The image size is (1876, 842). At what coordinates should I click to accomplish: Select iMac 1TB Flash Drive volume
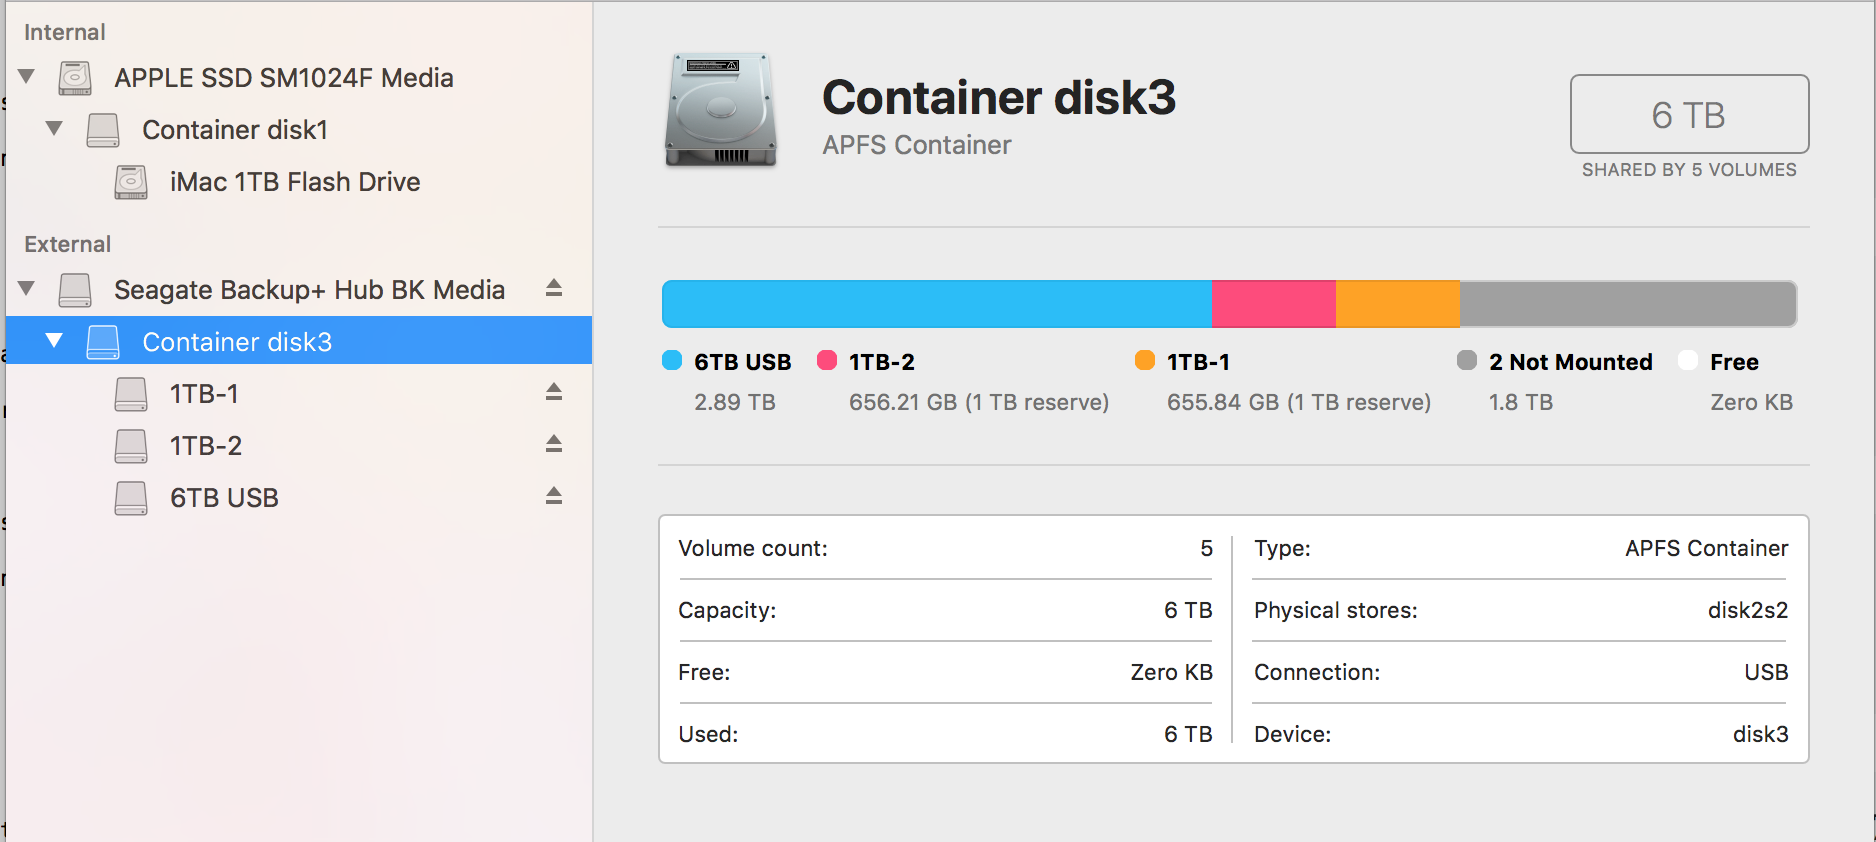click(295, 182)
